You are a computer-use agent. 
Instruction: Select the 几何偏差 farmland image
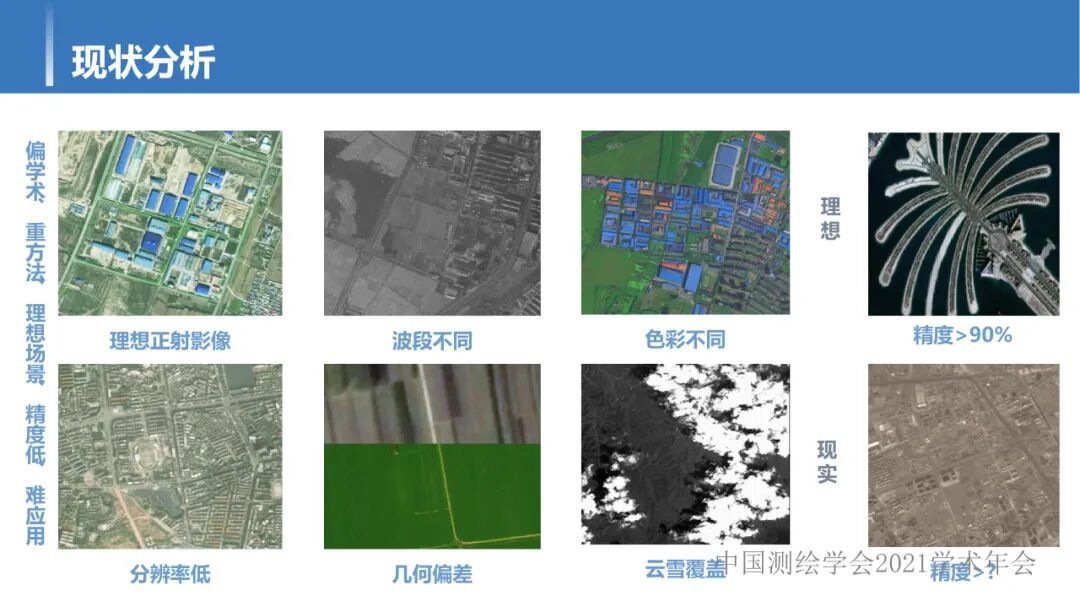coord(433,456)
